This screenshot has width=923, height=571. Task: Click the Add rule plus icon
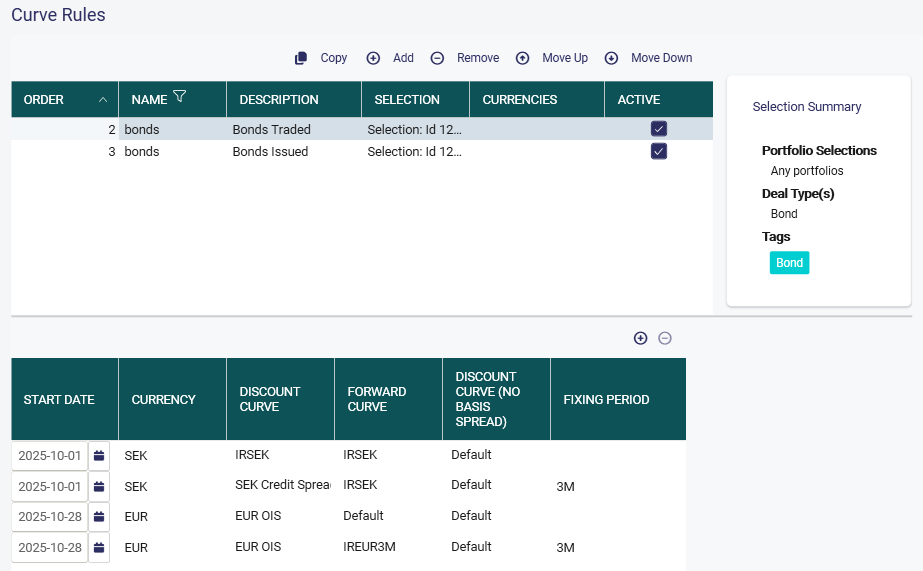tap(373, 58)
